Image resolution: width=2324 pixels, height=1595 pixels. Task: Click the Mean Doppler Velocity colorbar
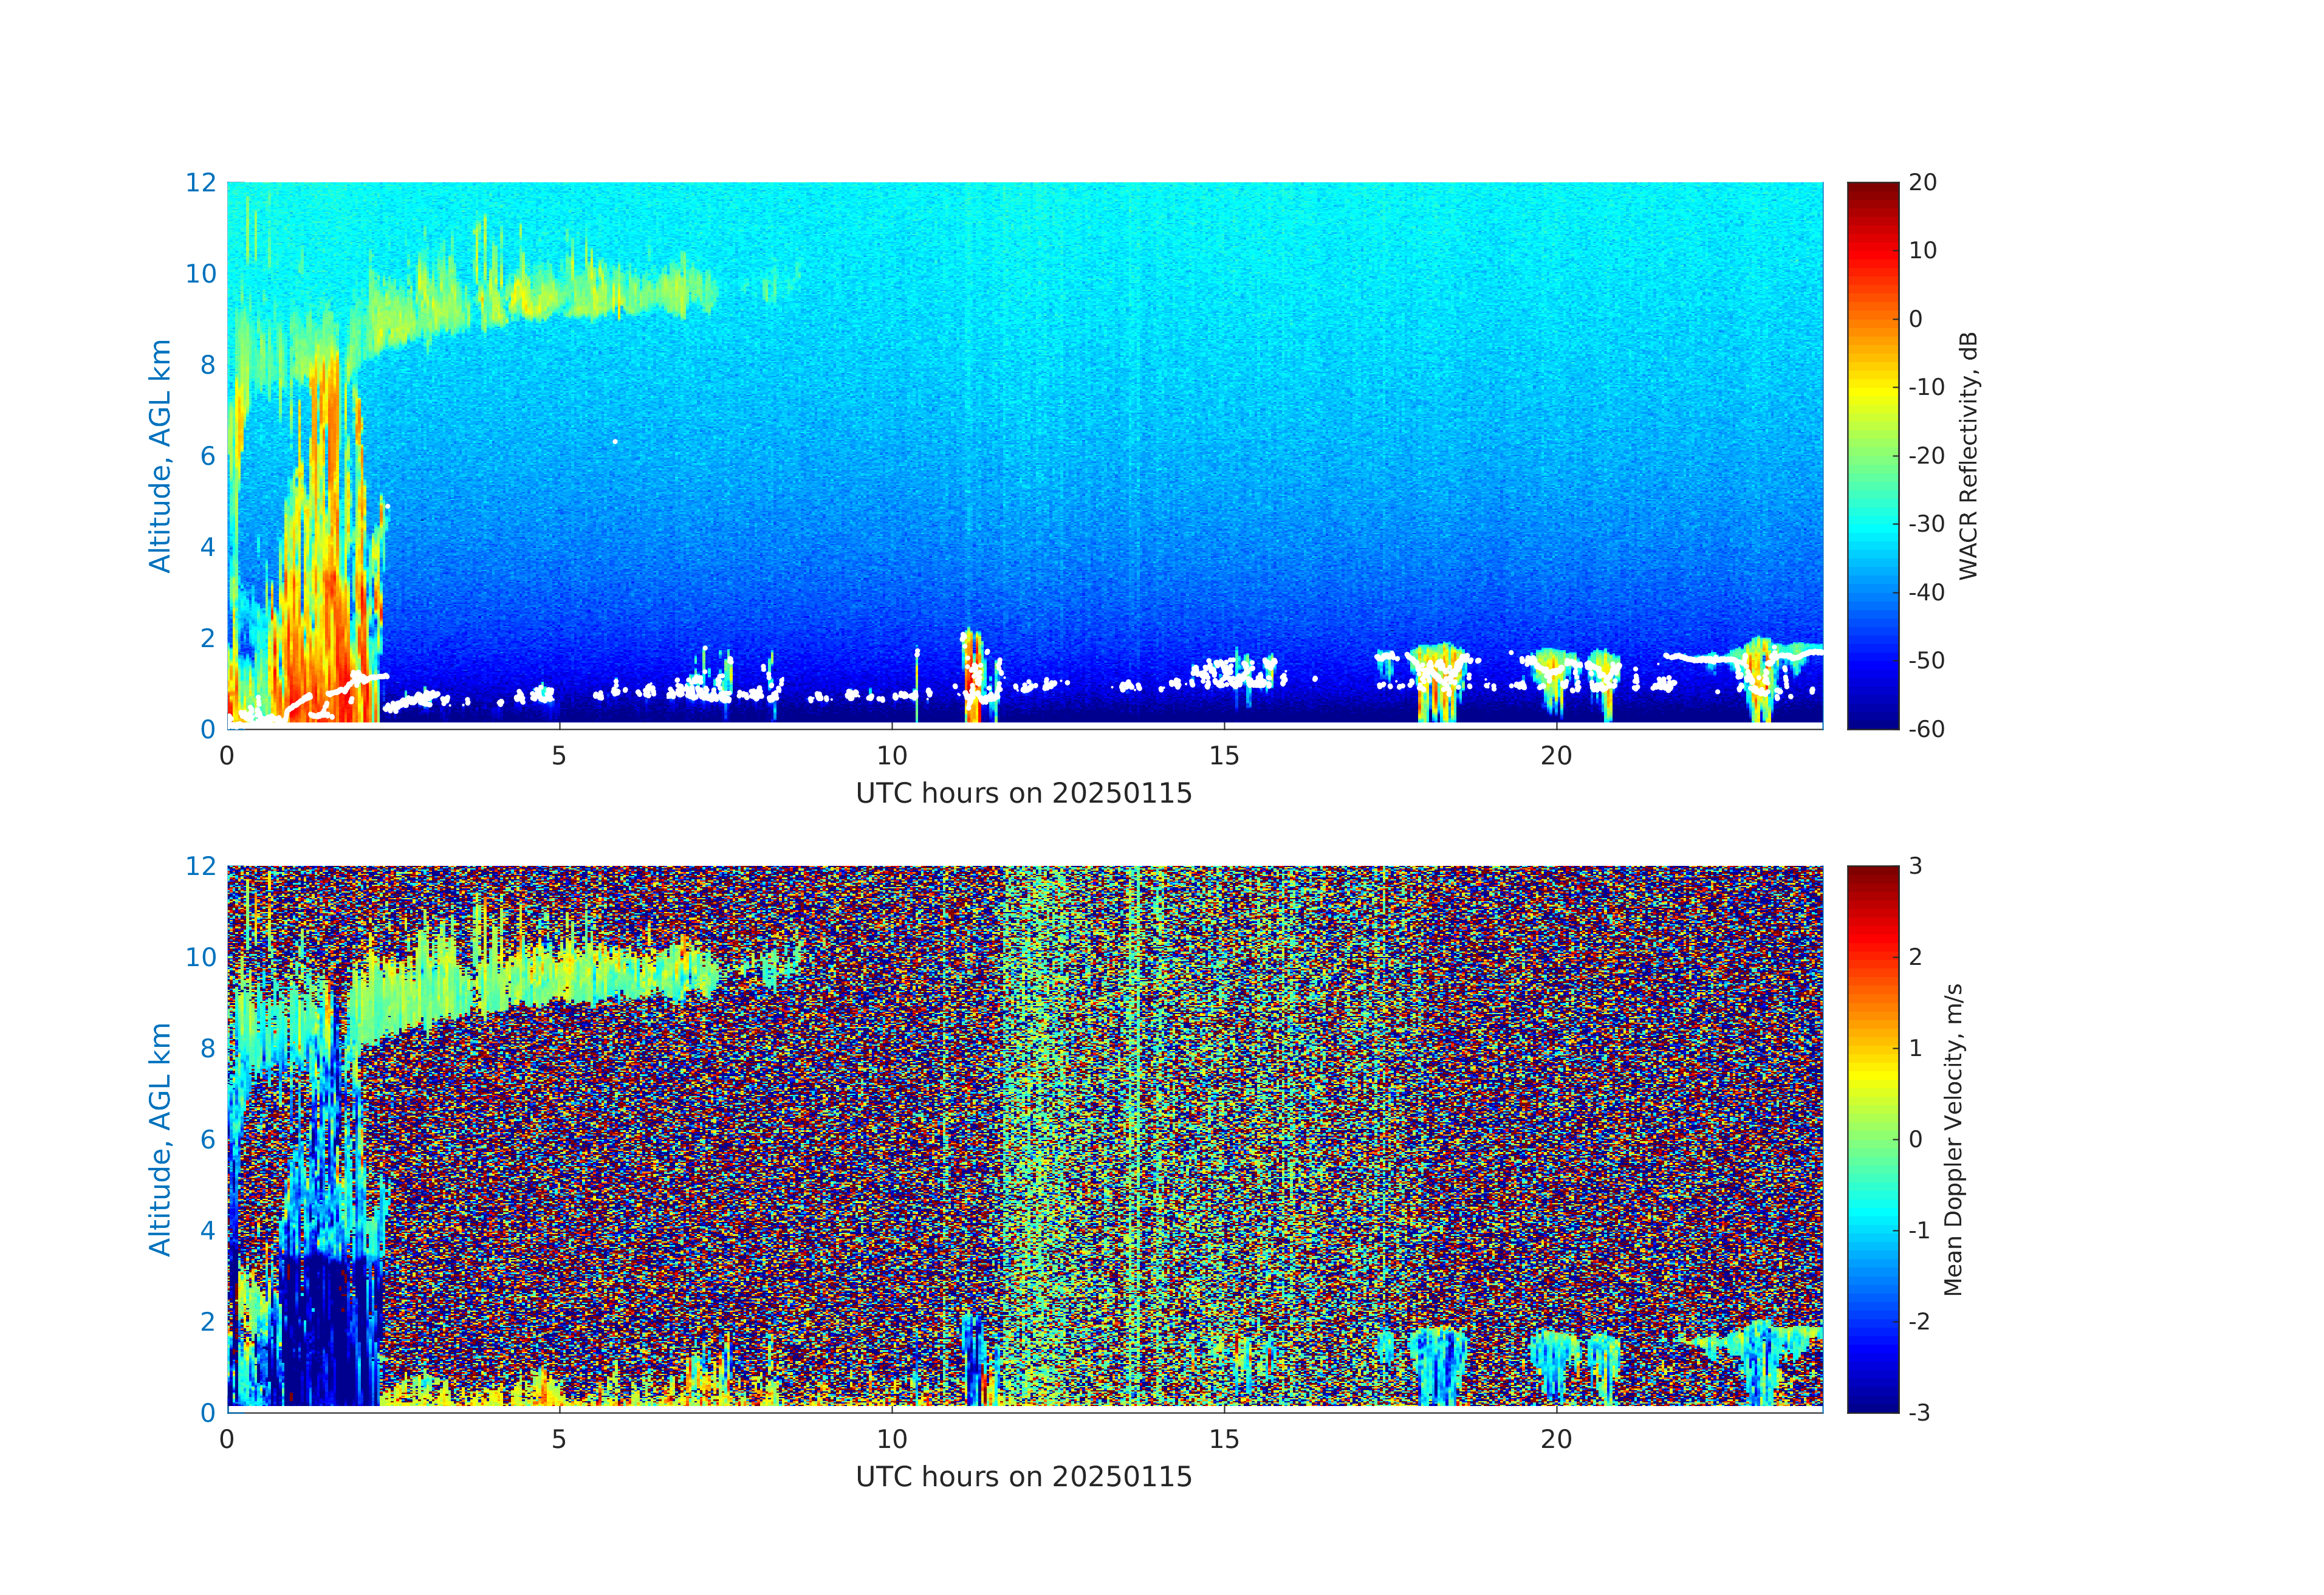[x=1872, y=1138]
